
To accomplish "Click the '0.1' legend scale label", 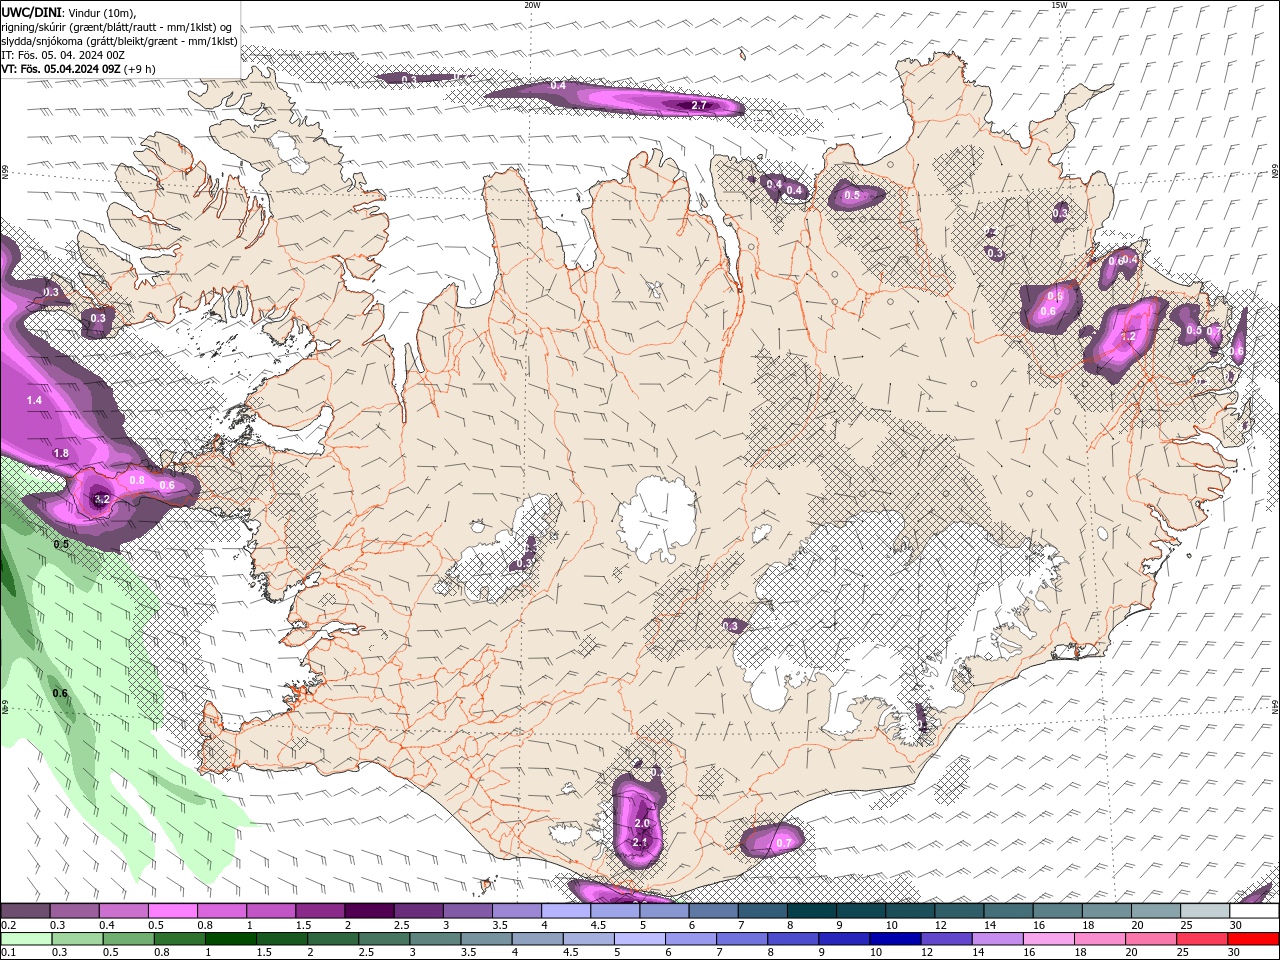I will click(x=8, y=953).
